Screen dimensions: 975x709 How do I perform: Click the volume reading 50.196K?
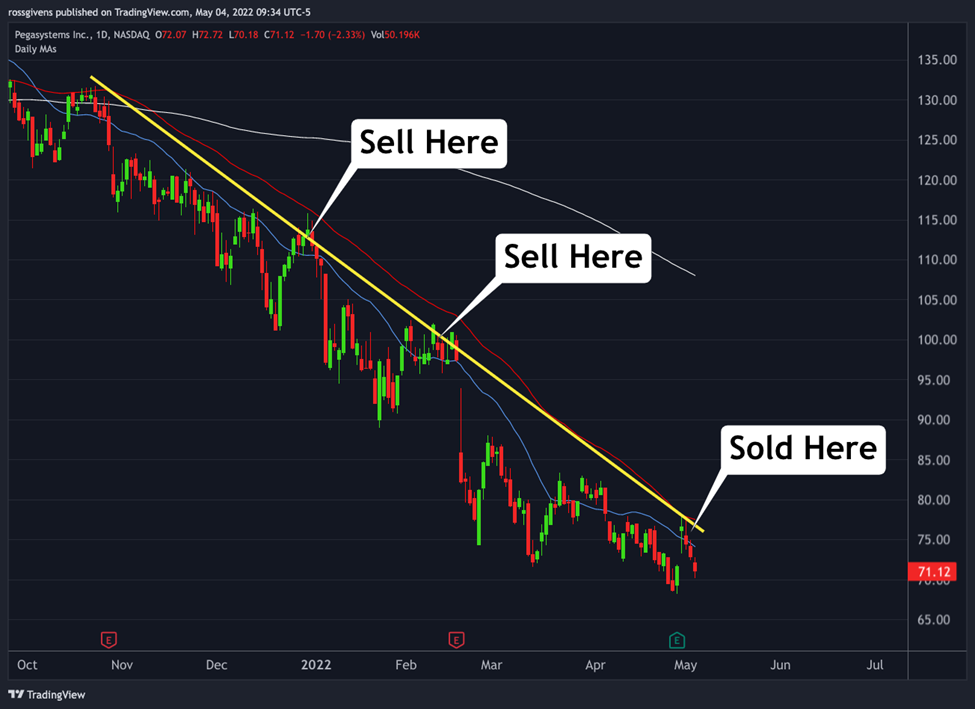[x=402, y=35]
